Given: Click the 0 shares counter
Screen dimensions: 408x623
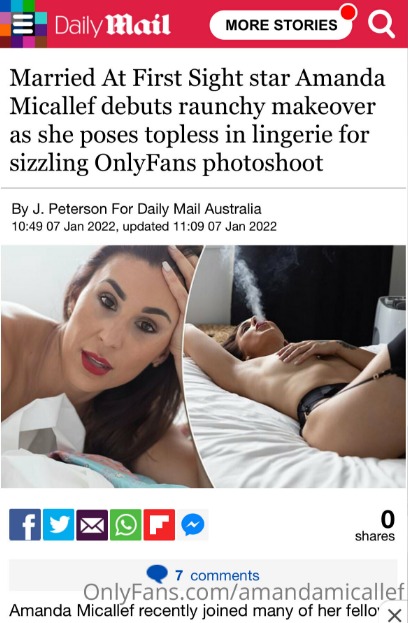Looking at the screenshot, I should (375, 526).
